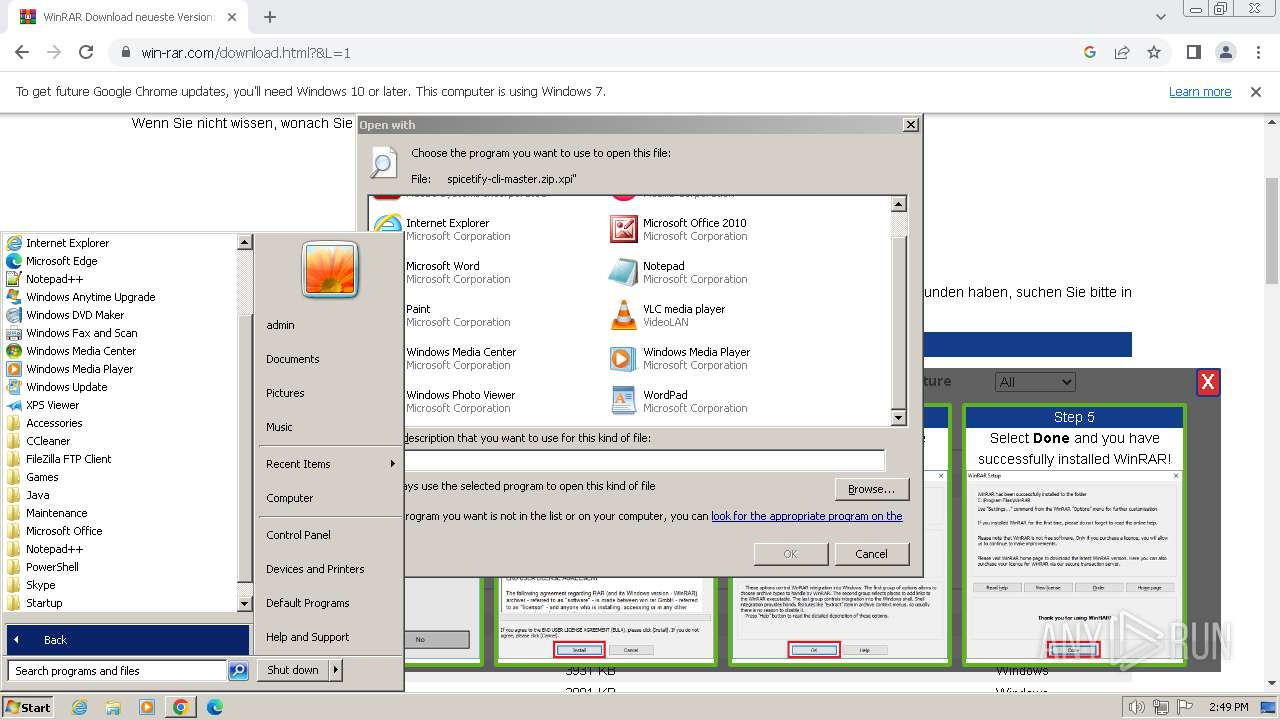Click the Start menu search magnifier icon
Viewport: 1280px width, 720px height.
coord(238,671)
